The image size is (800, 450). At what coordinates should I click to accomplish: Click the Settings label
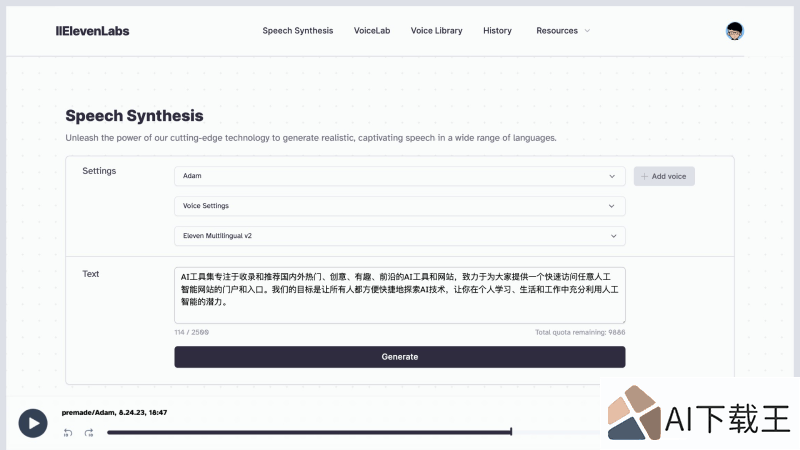[99, 171]
